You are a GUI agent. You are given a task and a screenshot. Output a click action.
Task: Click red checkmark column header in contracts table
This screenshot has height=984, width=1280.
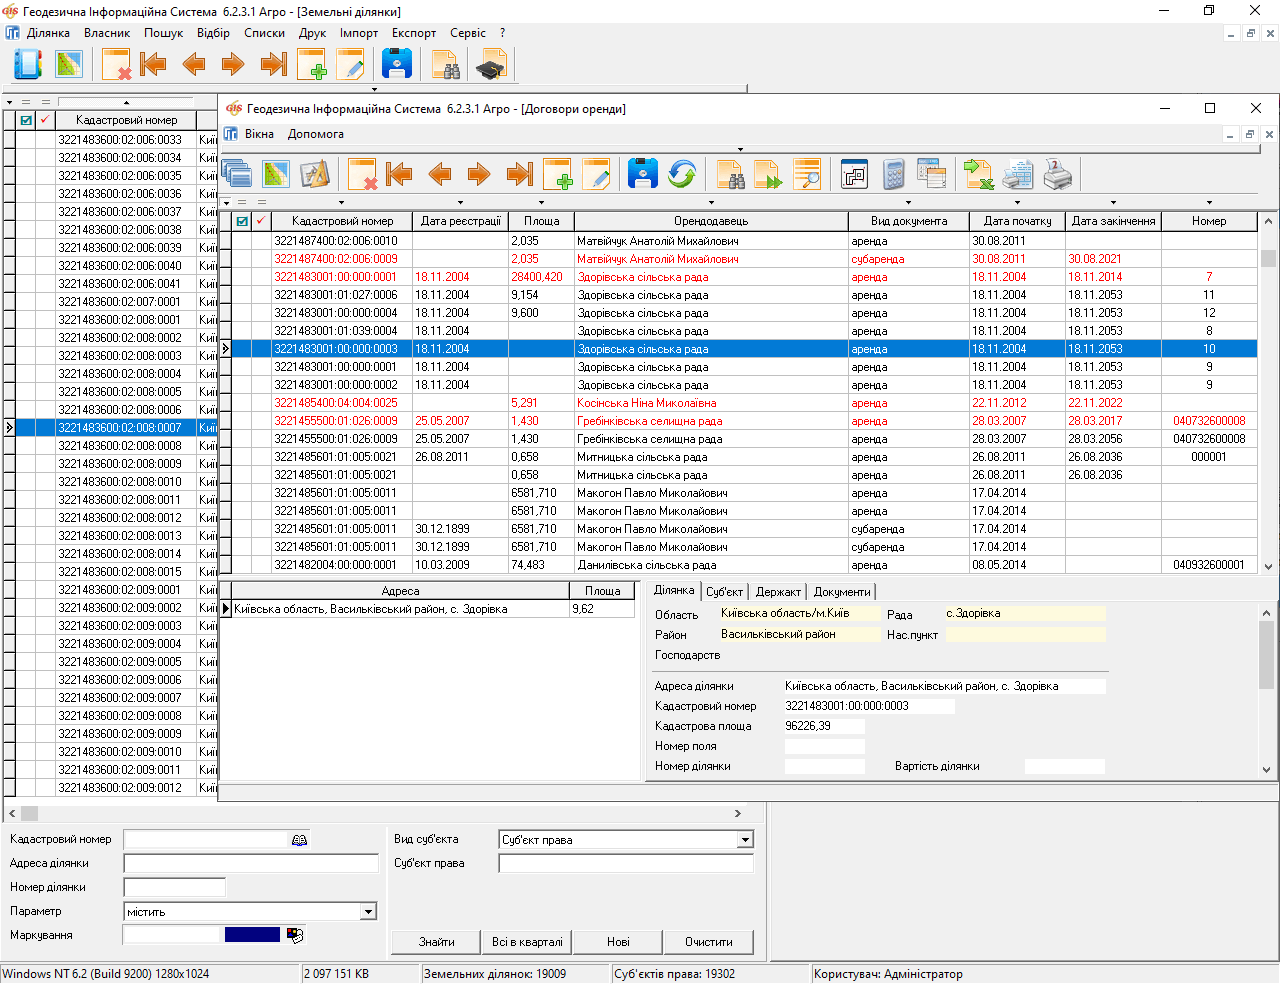[x=261, y=221]
